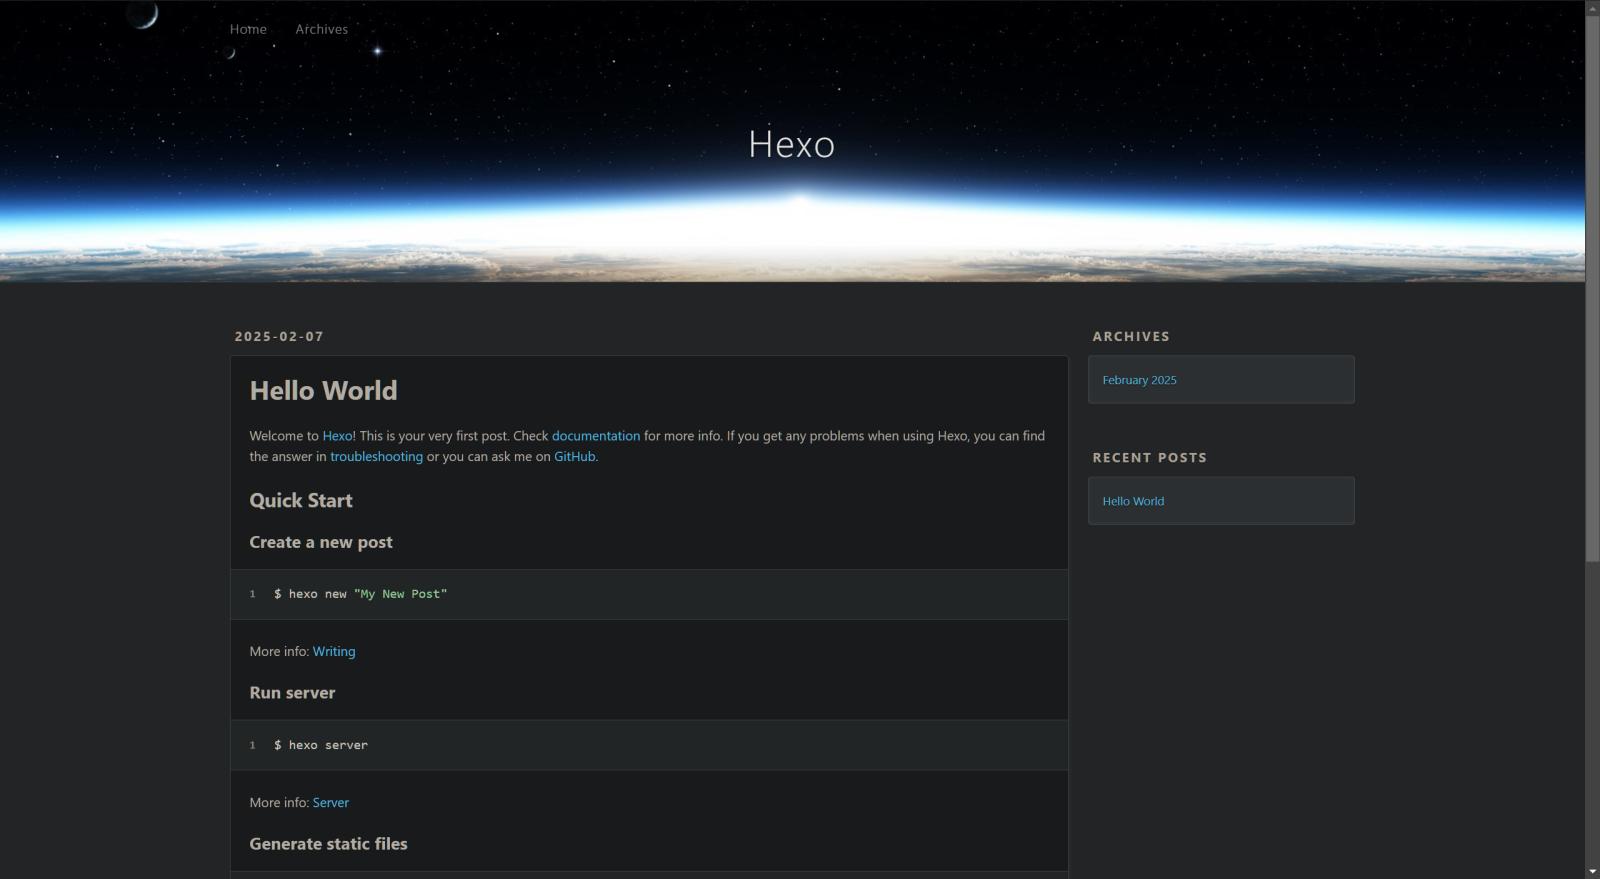Screen dimensions: 1600x879
Task: Click the Writing more info link
Action: coord(333,652)
